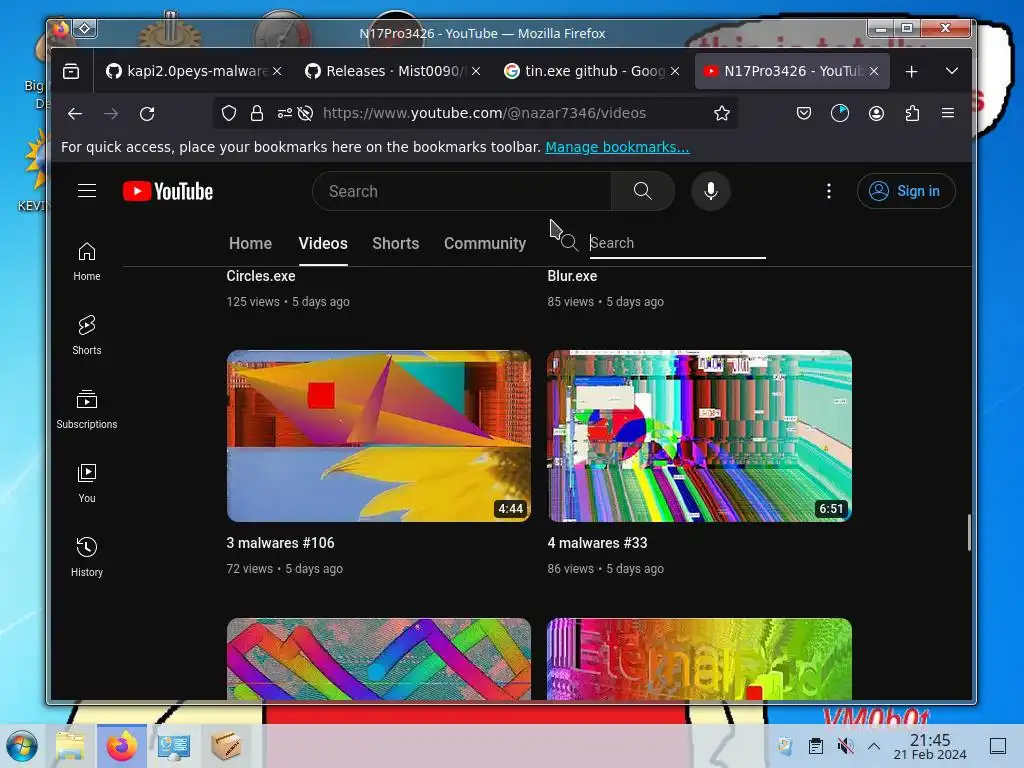Open Manage bookmarks link
This screenshot has width=1024, height=768.
coord(617,147)
